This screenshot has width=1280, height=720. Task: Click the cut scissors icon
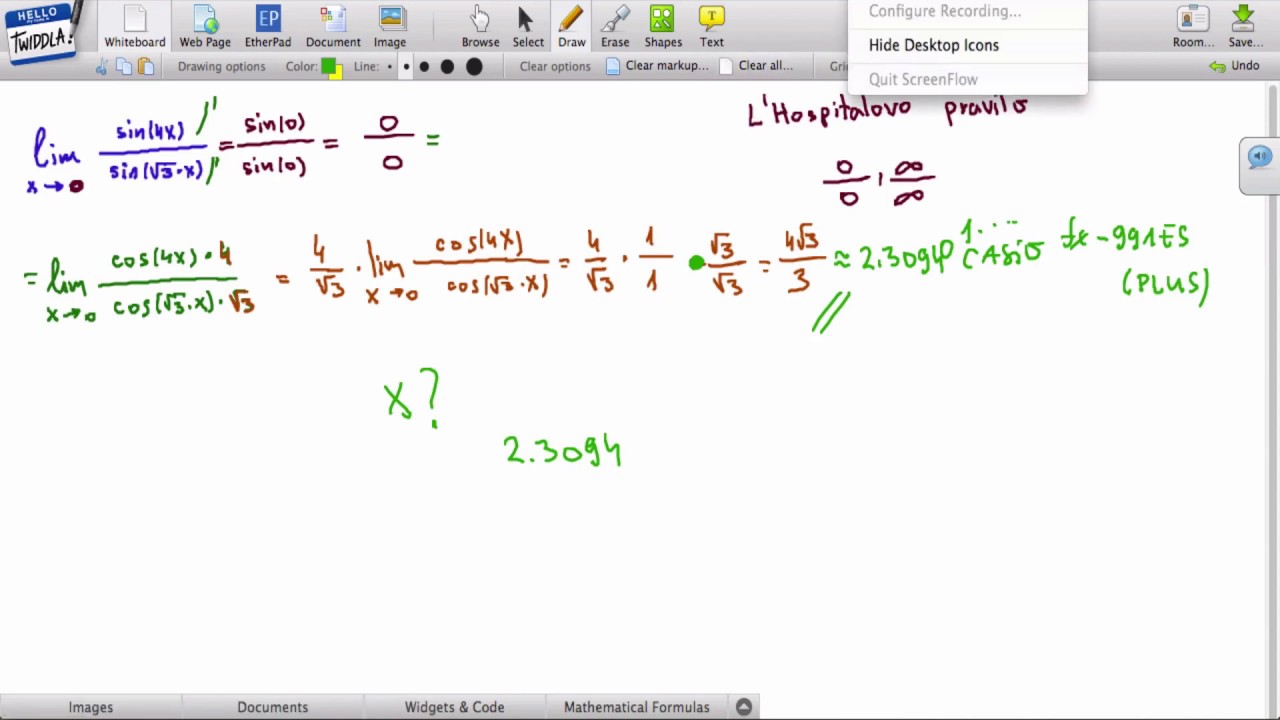point(102,67)
